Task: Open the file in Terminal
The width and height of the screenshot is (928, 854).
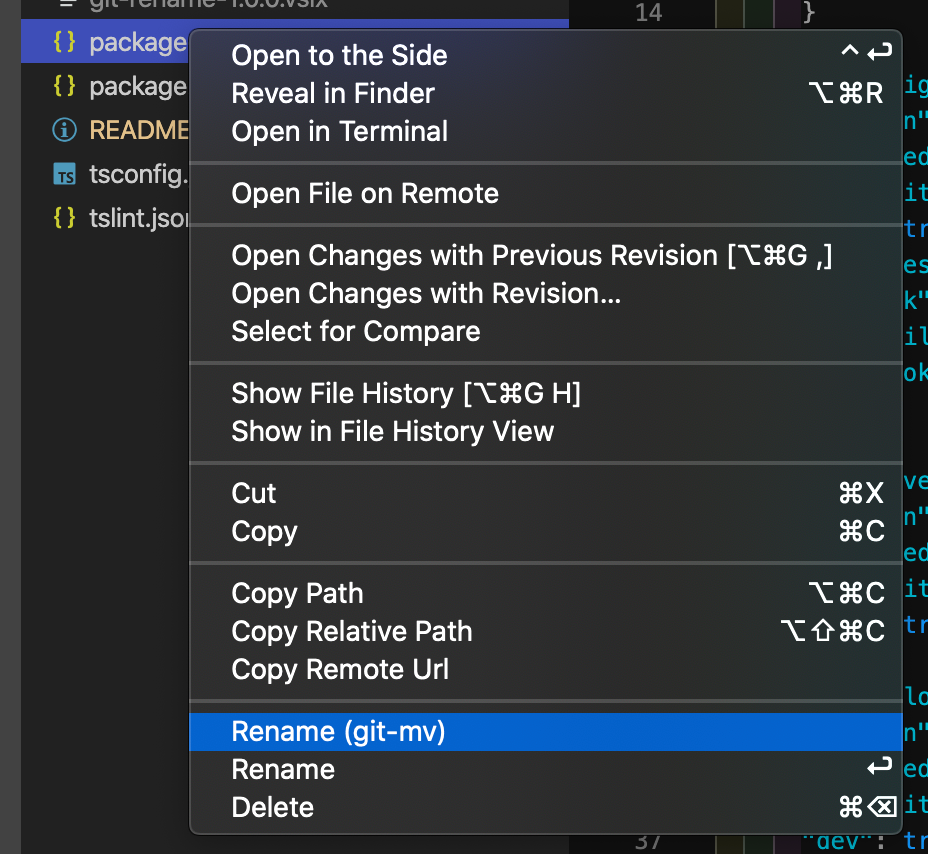Action: point(339,131)
